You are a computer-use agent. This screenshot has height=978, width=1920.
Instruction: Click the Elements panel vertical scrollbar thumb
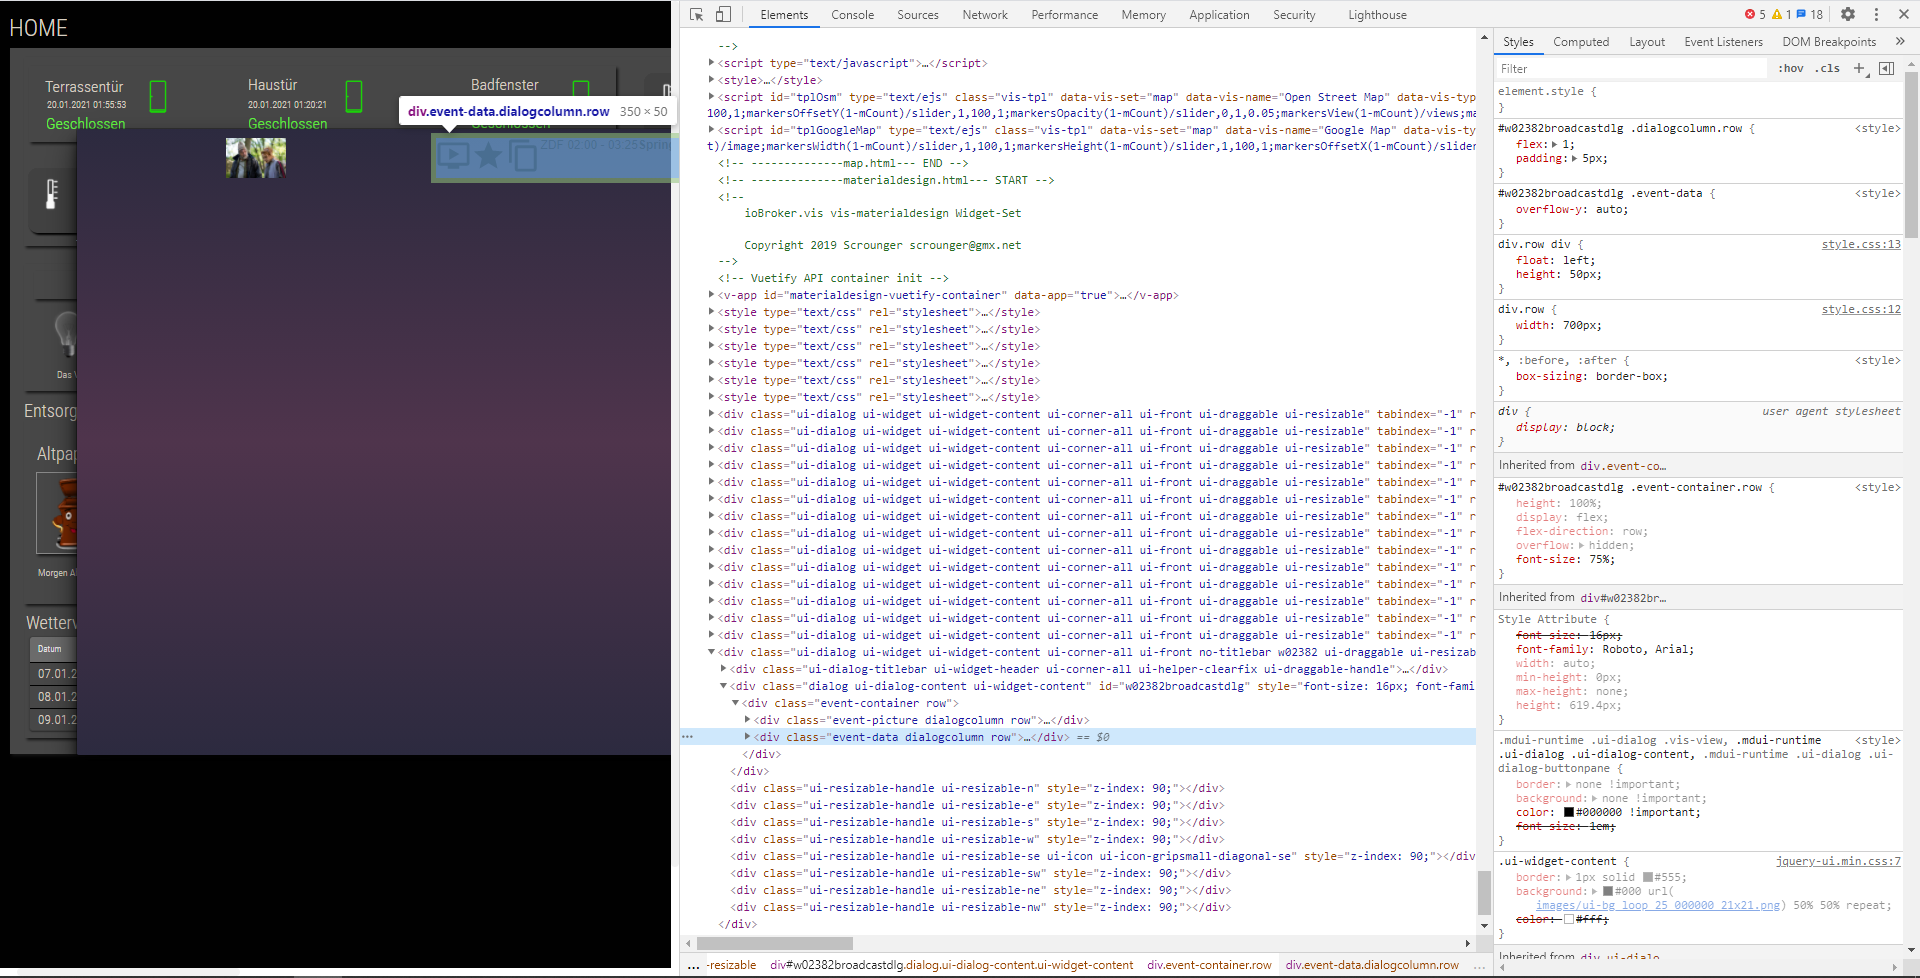[x=1484, y=892]
